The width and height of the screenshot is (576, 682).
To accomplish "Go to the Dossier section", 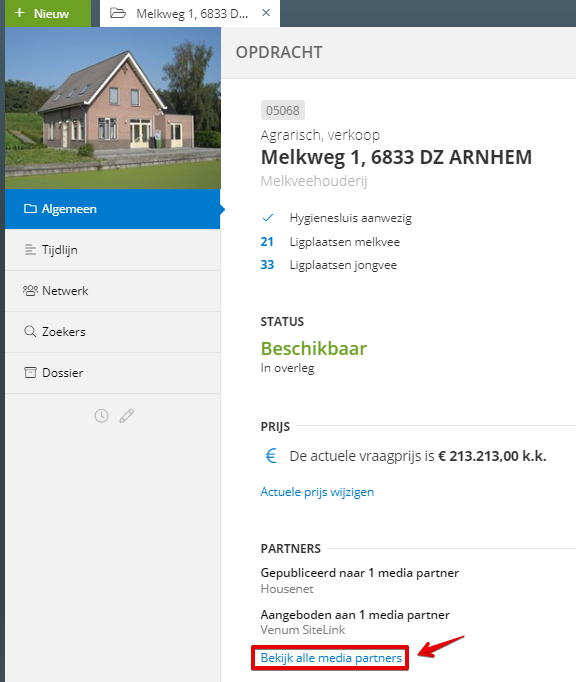I will (113, 373).
